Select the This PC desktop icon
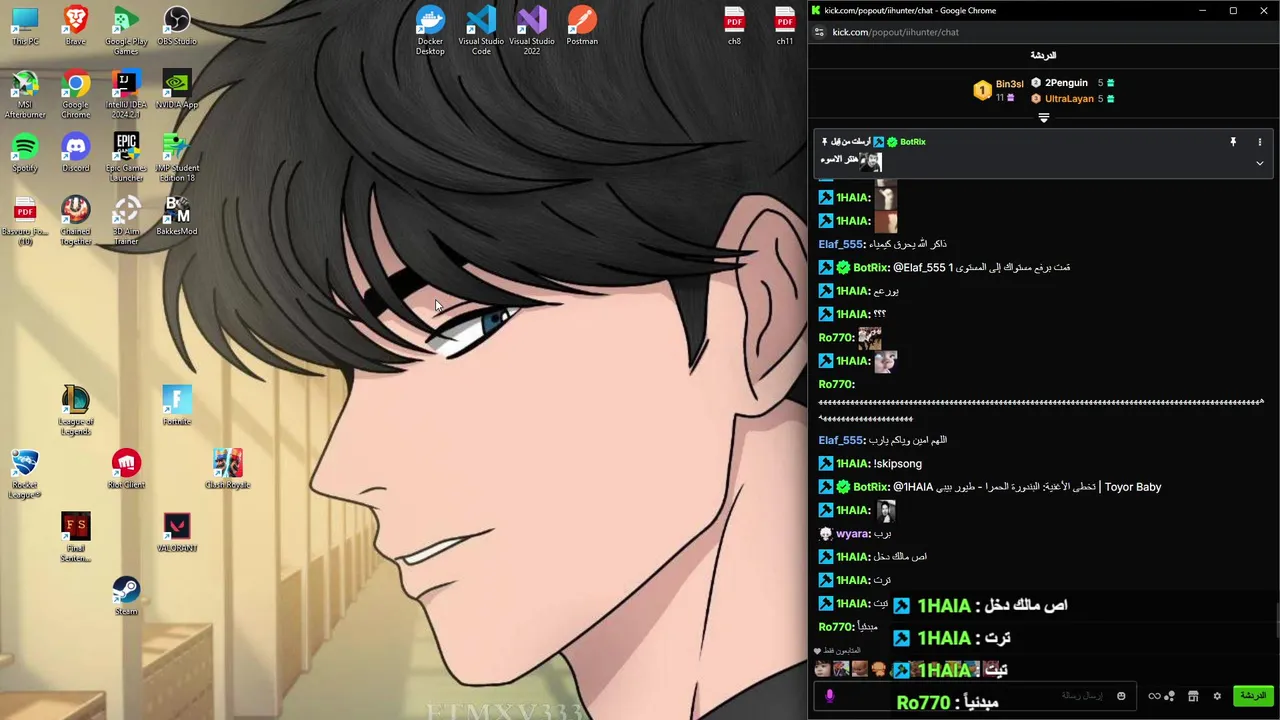This screenshot has width=1280, height=720. [25, 26]
